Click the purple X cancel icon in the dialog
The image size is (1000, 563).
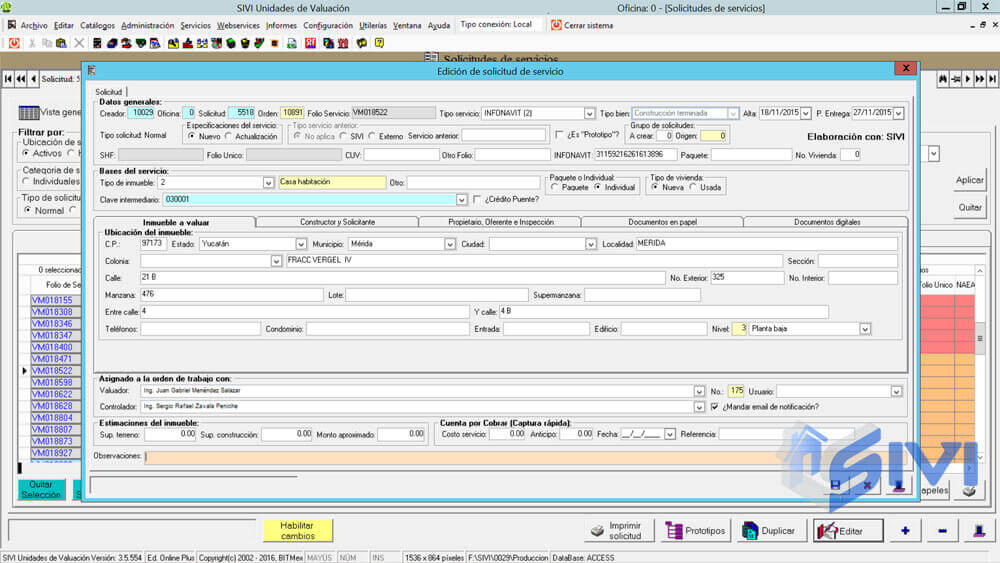coord(867,485)
